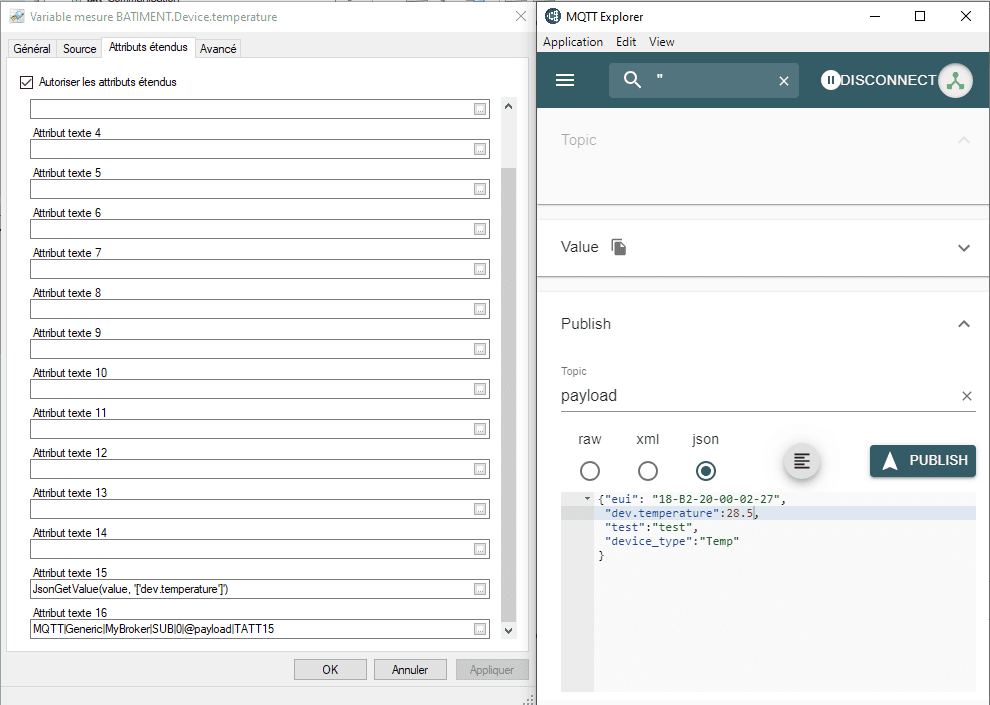The height and width of the screenshot is (705, 990).
Task: Clear the search field text
Action: coord(784,81)
